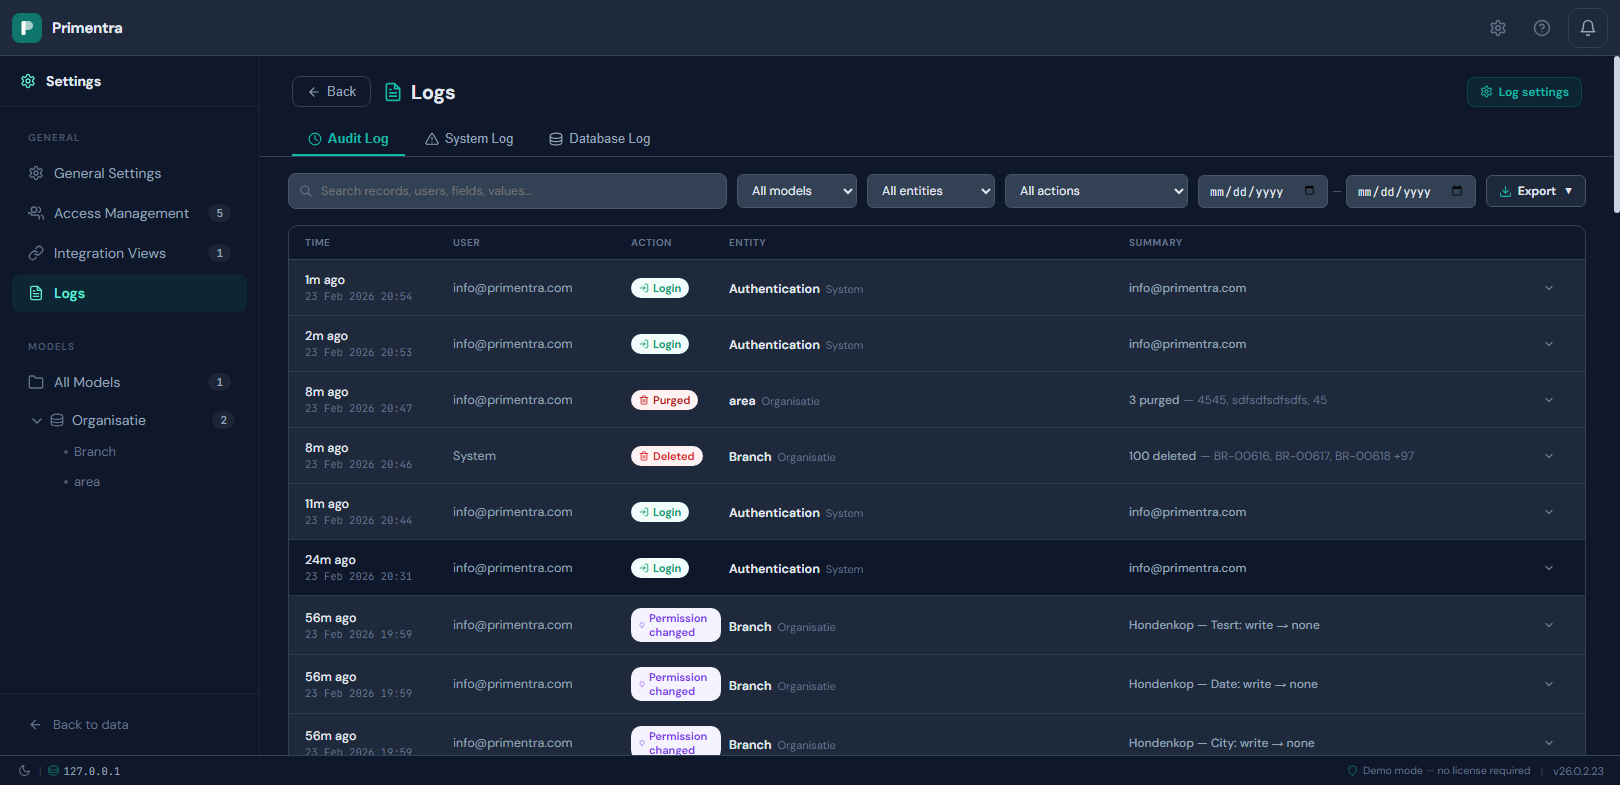Switch to Database Log tab
1620x785 pixels.
[x=600, y=139]
